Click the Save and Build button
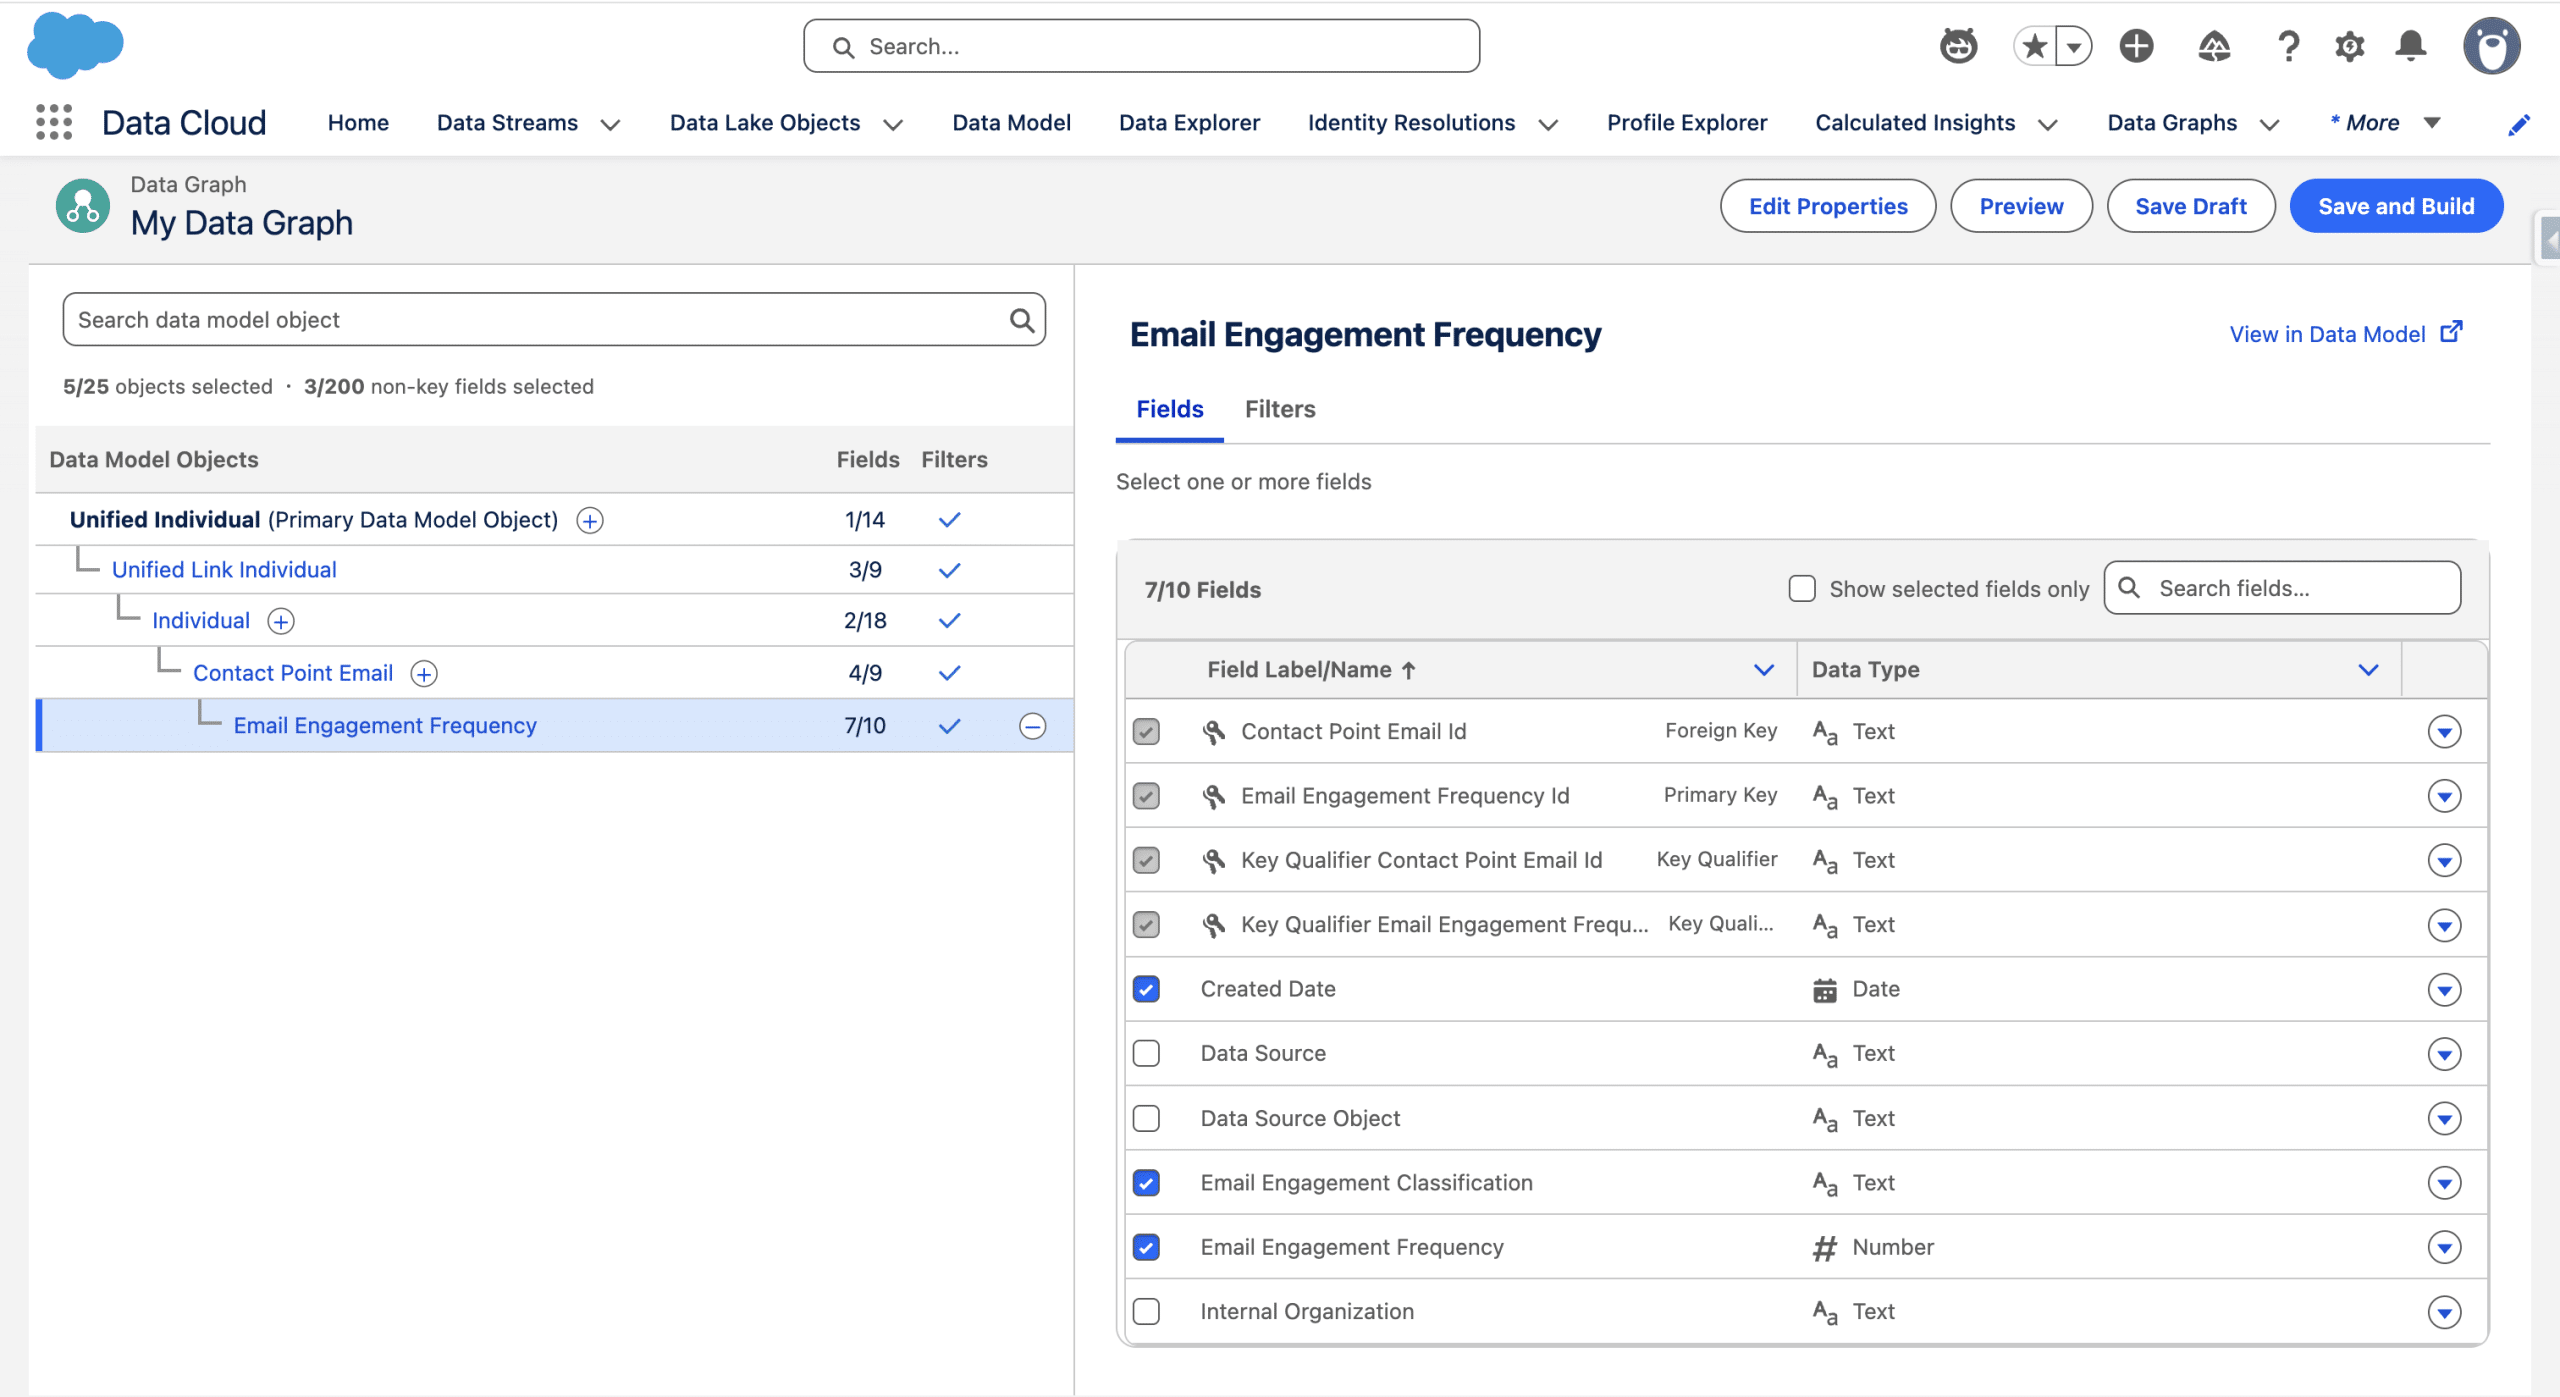The image size is (2560, 1397). (x=2395, y=206)
